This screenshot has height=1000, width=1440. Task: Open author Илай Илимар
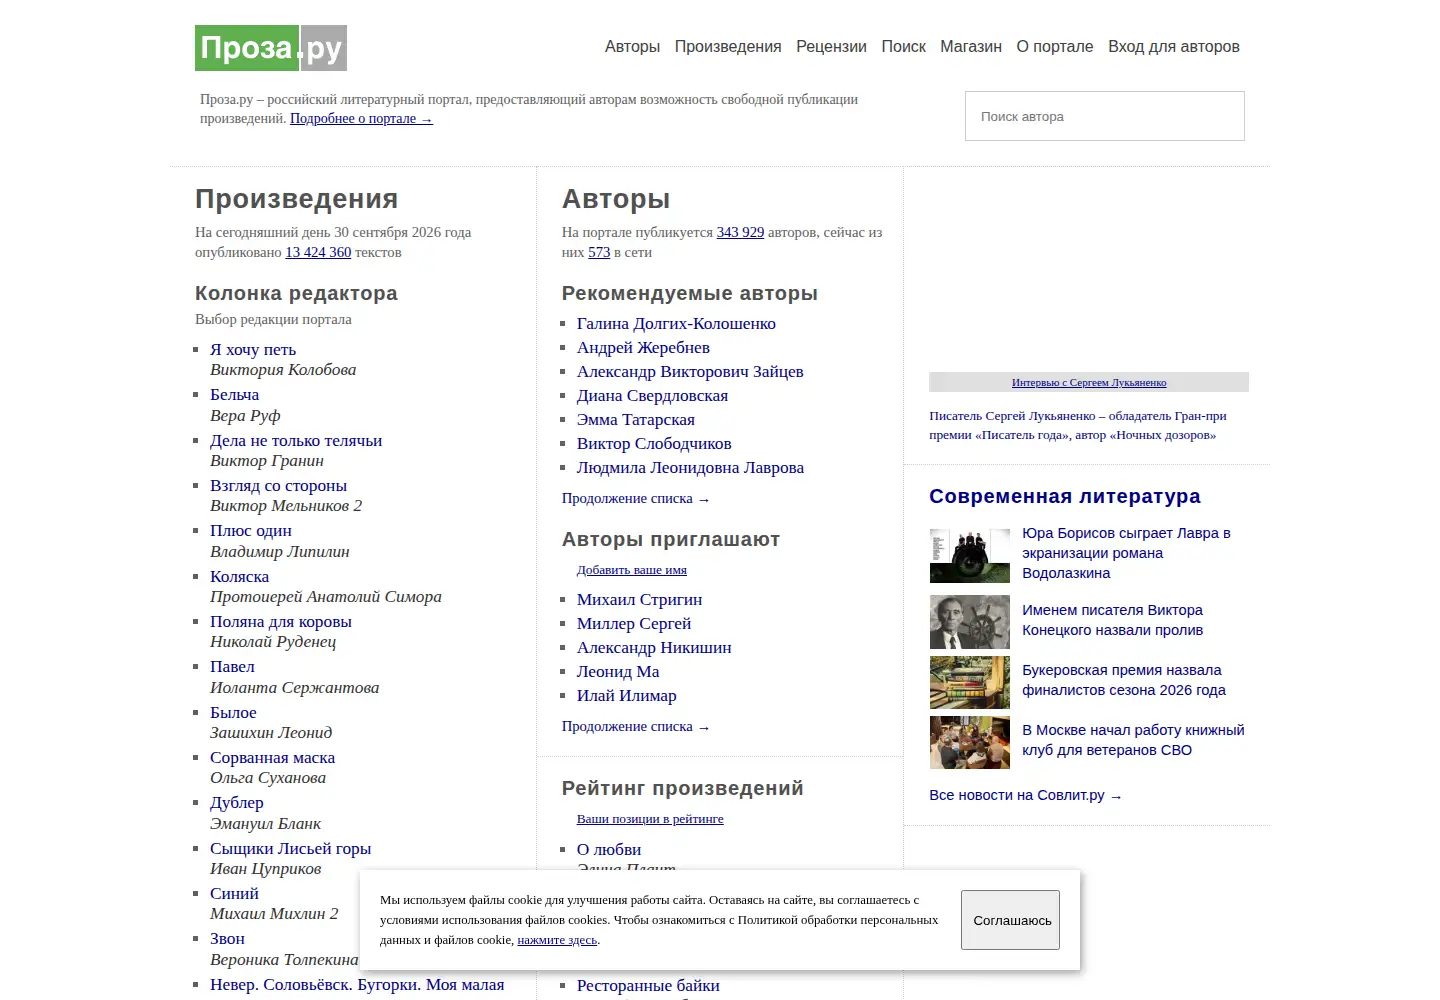point(626,695)
